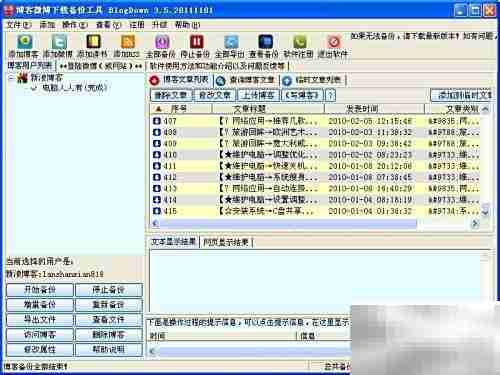This screenshot has width=500, height=375.
Task: Click the 开始备份 button
Action: (x=40, y=290)
